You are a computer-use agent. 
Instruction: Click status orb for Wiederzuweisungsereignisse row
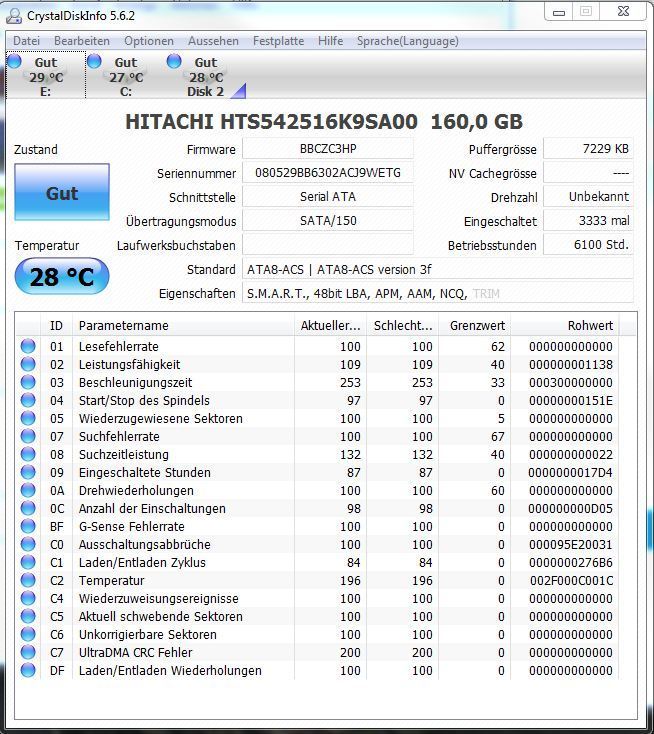click(28, 598)
